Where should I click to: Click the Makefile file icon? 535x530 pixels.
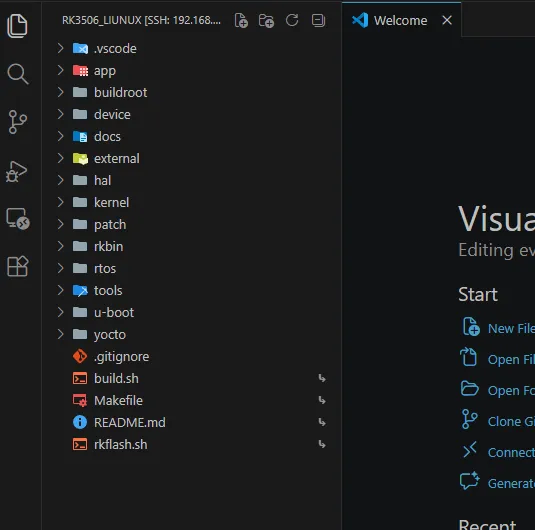pyautogui.click(x=80, y=400)
